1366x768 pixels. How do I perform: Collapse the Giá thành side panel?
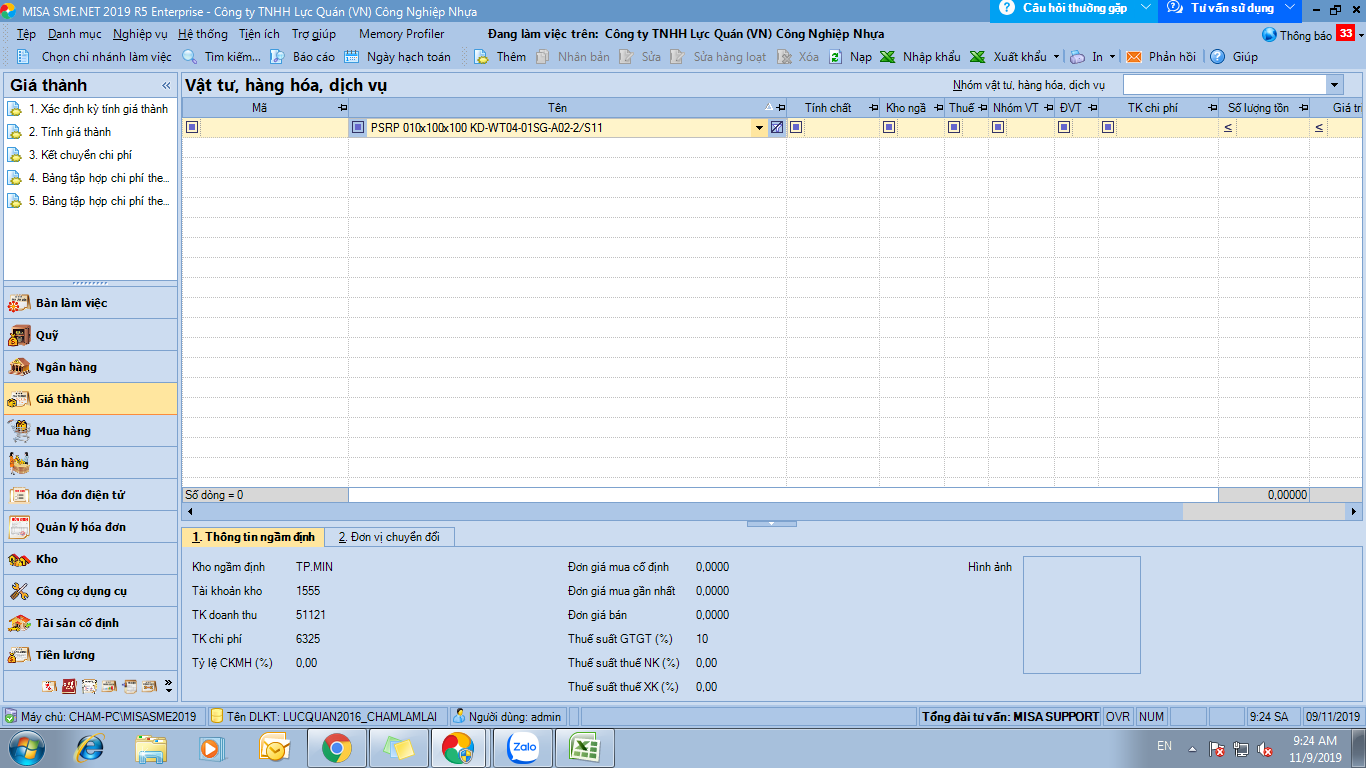[166, 86]
